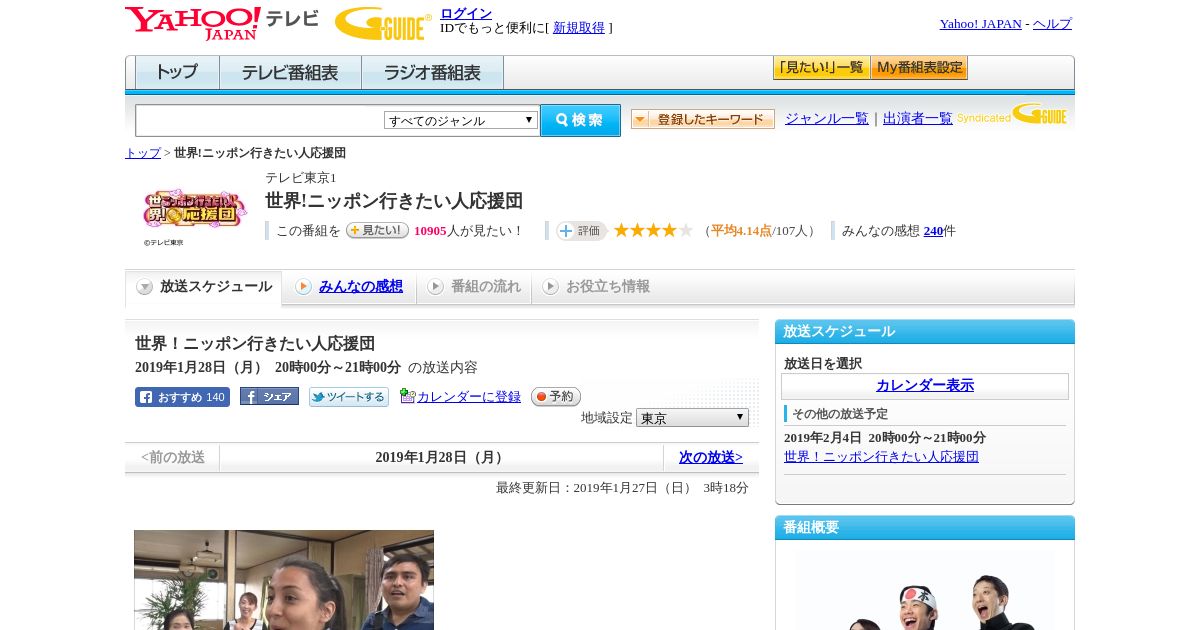The image size is (1200, 630).
Task: Click the G-Guide logo in header
Action: [383, 23]
